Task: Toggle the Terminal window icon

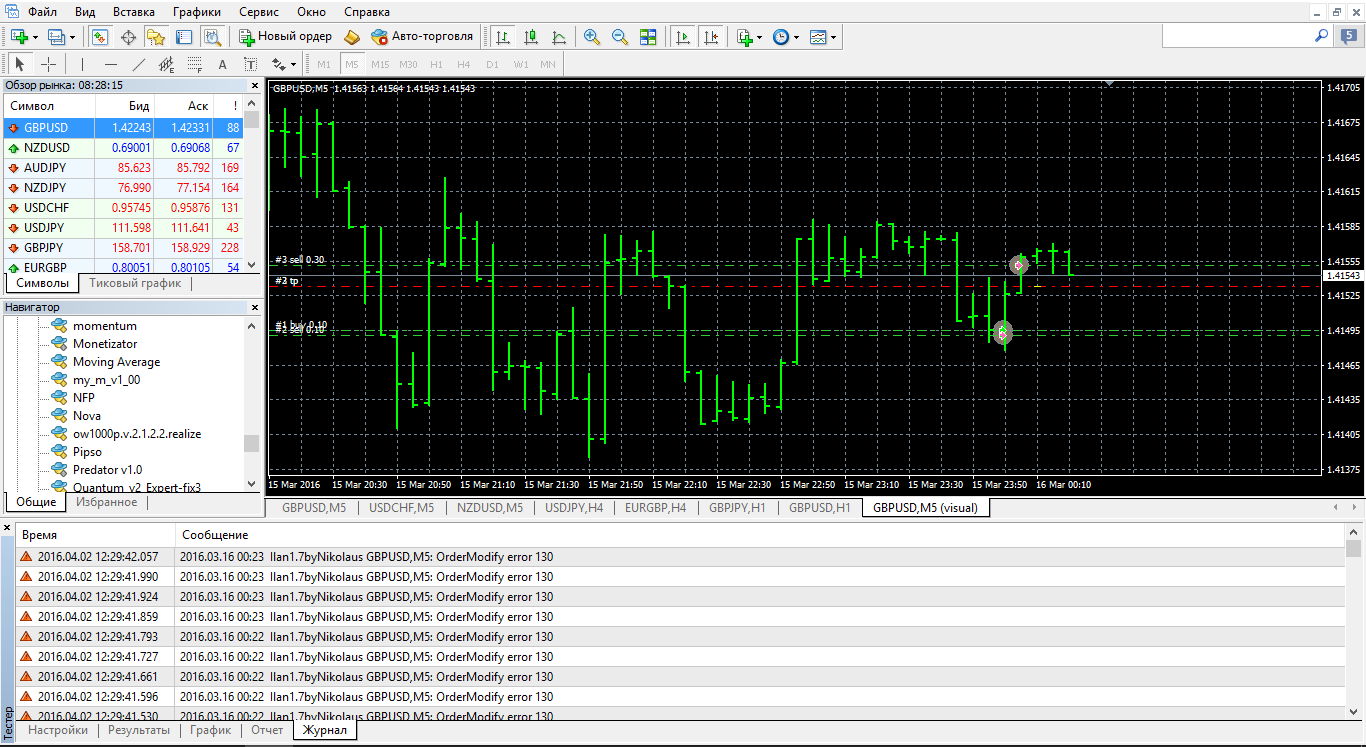Action: click(x=184, y=37)
